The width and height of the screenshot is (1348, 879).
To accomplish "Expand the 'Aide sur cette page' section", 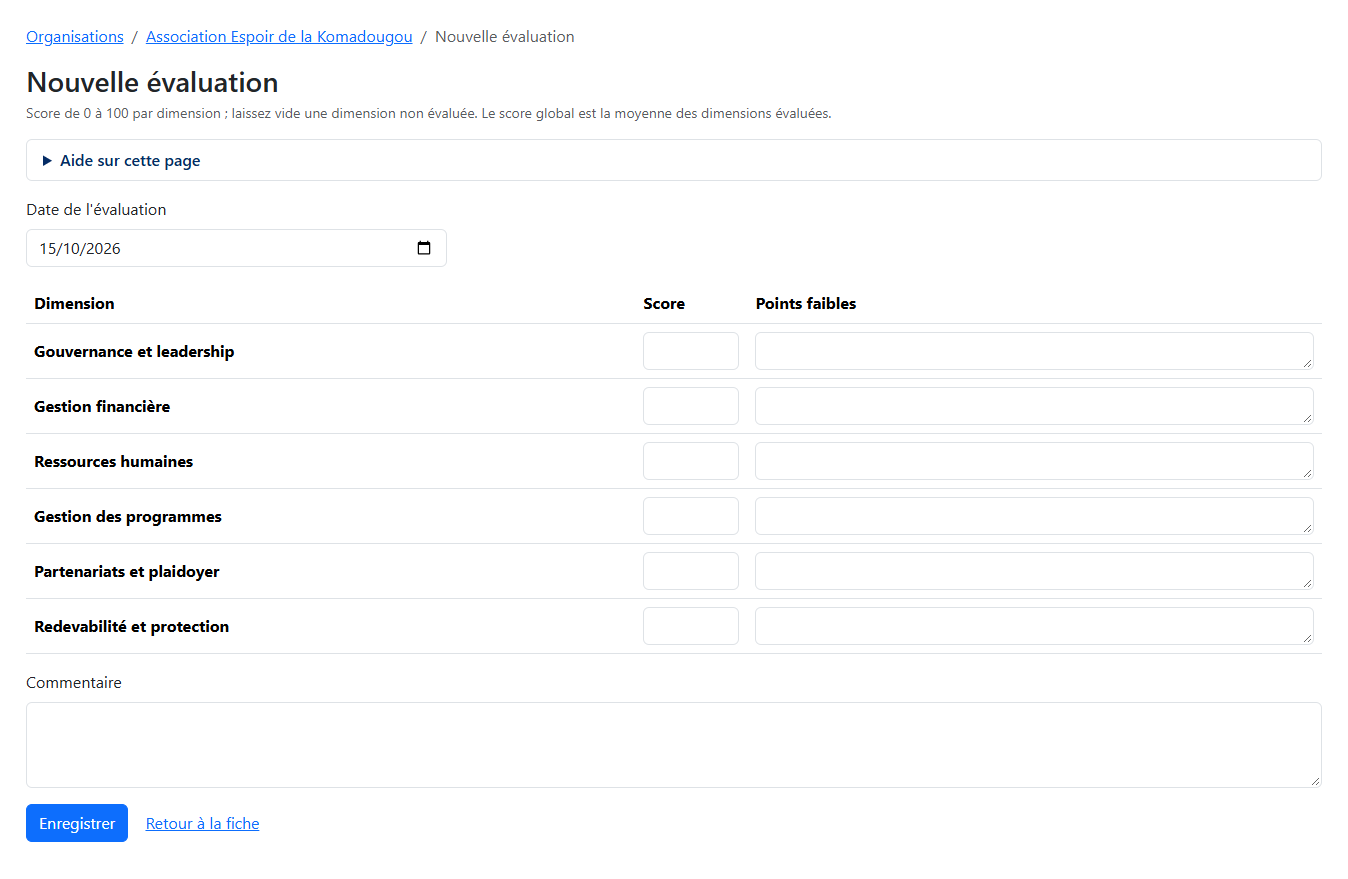I will pos(673,160).
